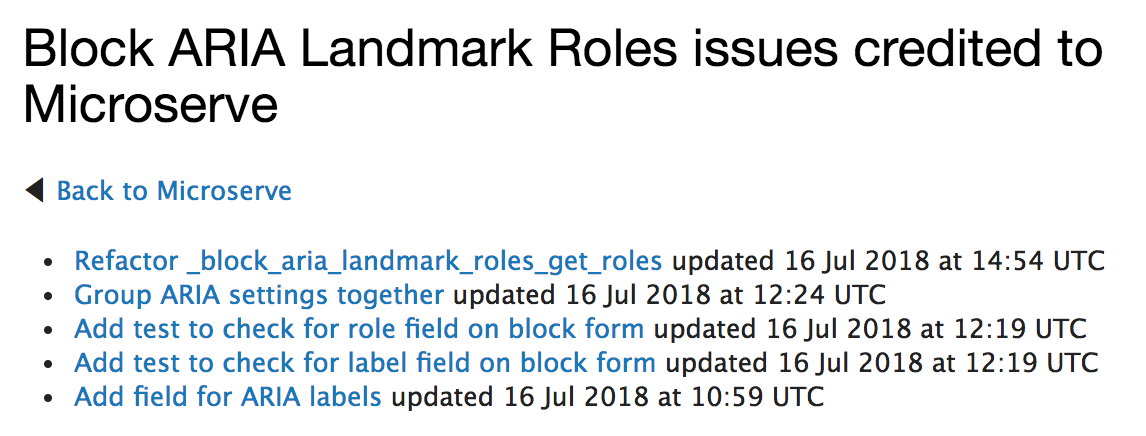Open the role field test issue link
The height and width of the screenshot is (436, 1146).
point(359,329)
